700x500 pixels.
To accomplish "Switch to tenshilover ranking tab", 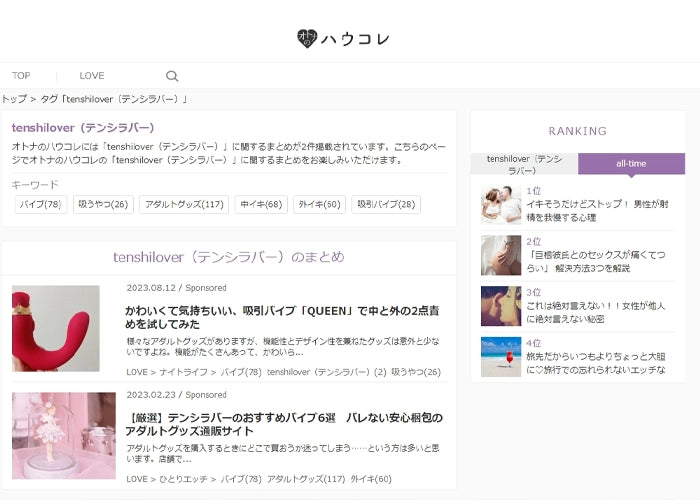I will point(525,164).
